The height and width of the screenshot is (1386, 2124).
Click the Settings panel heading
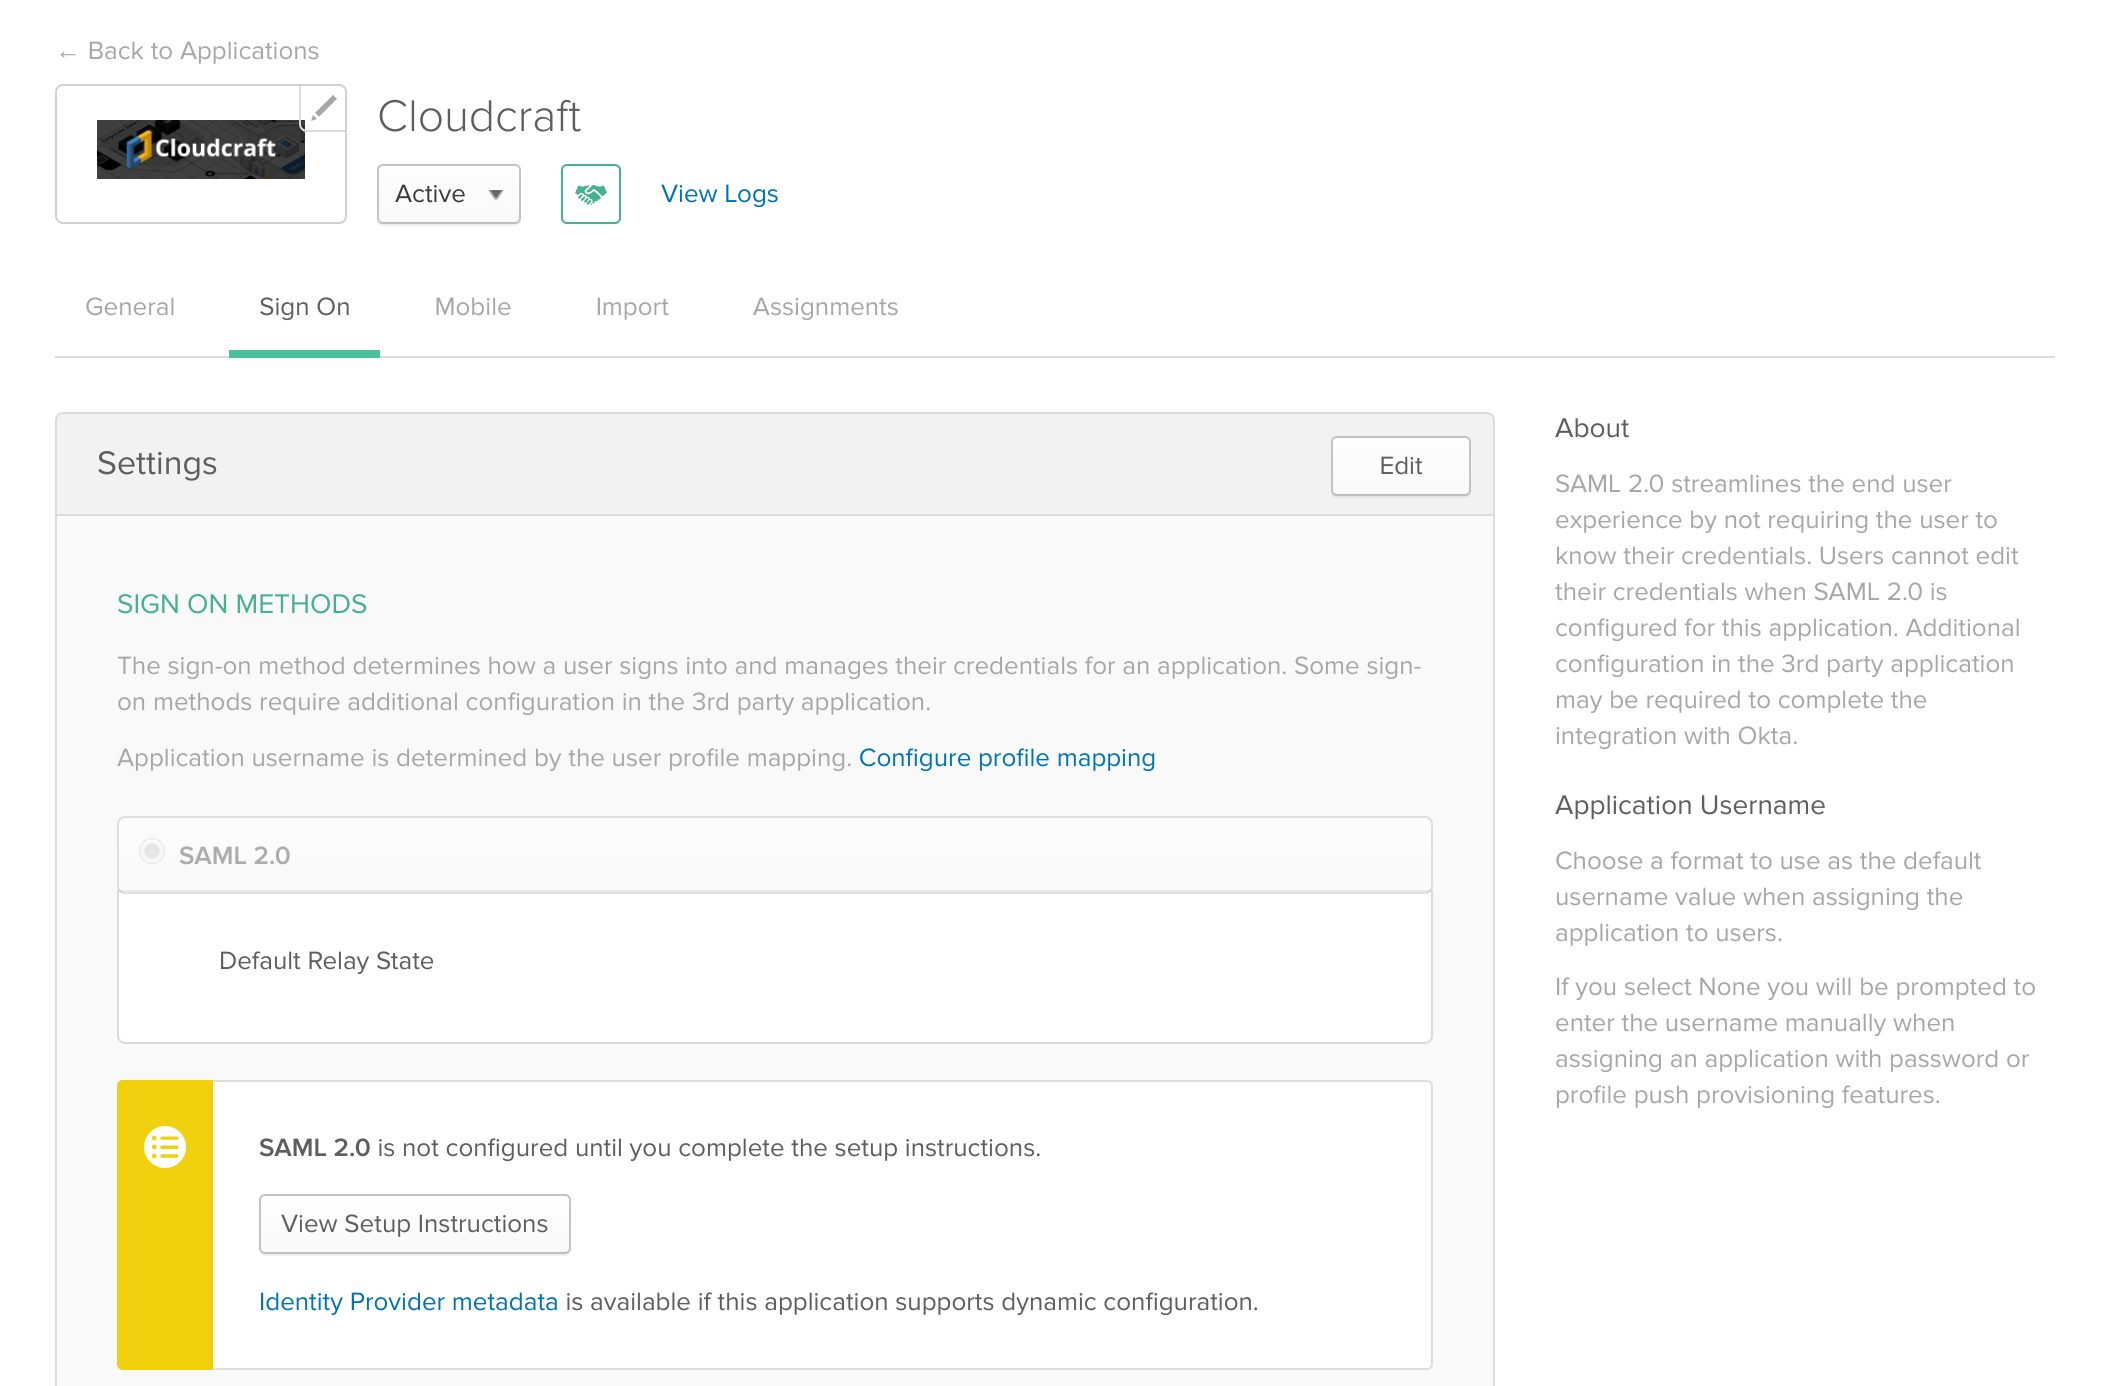157,464
